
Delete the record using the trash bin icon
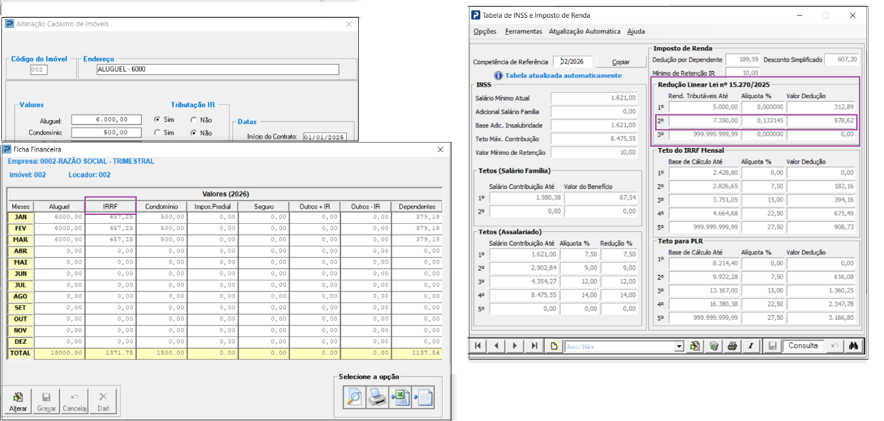[714, 346]
